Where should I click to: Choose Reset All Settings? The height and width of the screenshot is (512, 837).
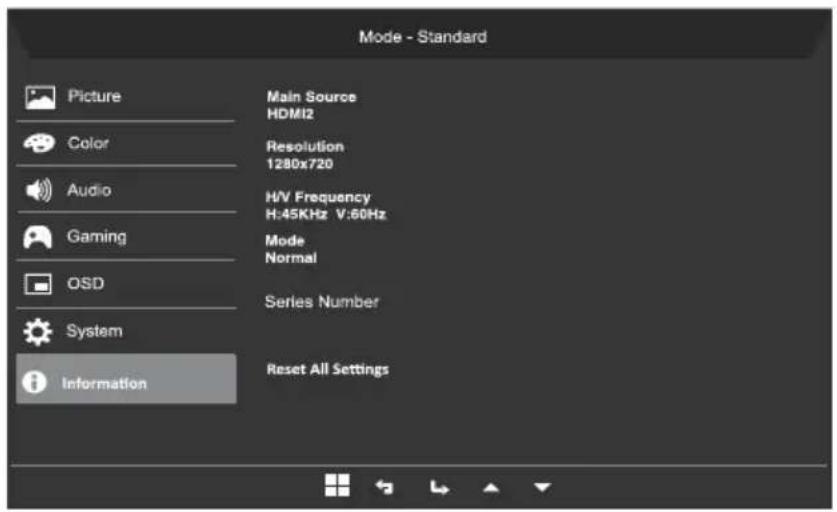[x=328, y=369]
